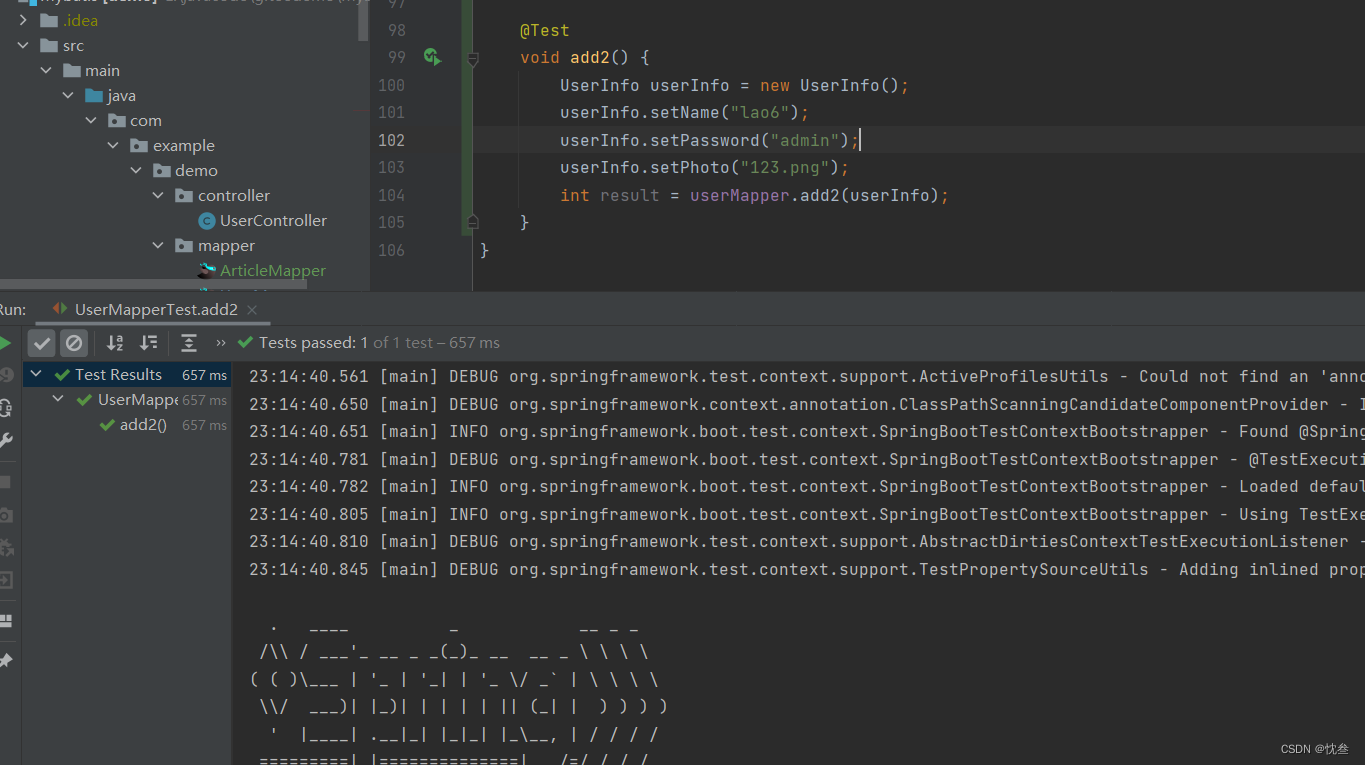Click the green check icon beside Tests passed
This screenshot has height=765, width=1365.
click(246, 343)
